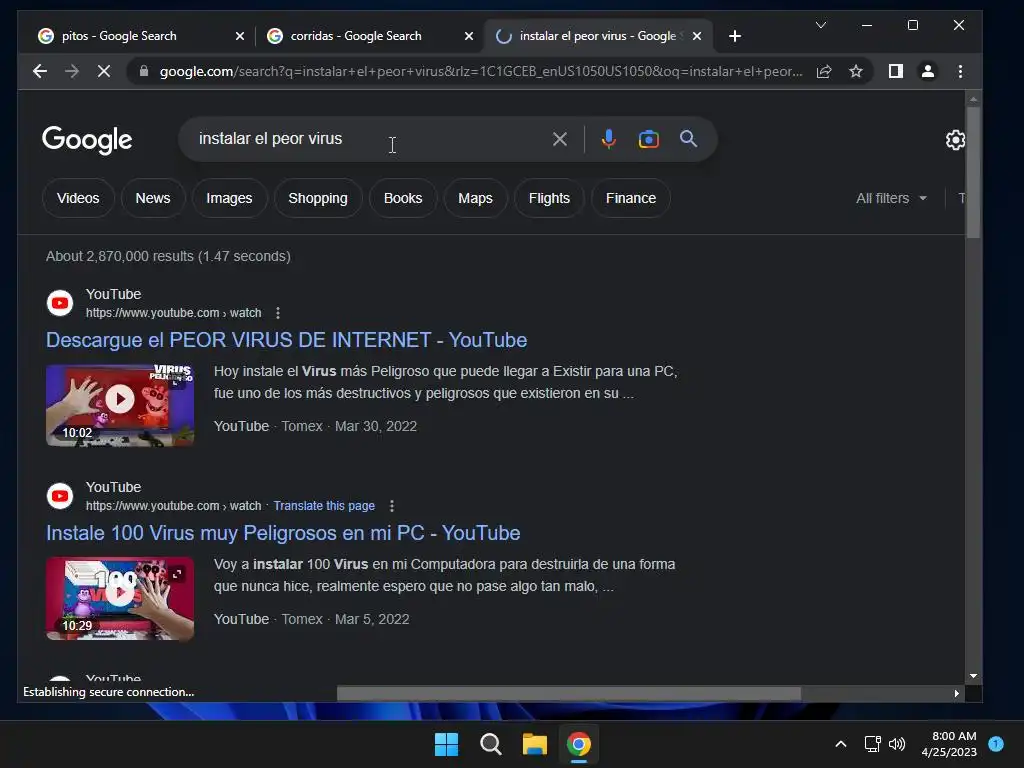Switch to the corridas Google Search tab

(x=369, y=36)
